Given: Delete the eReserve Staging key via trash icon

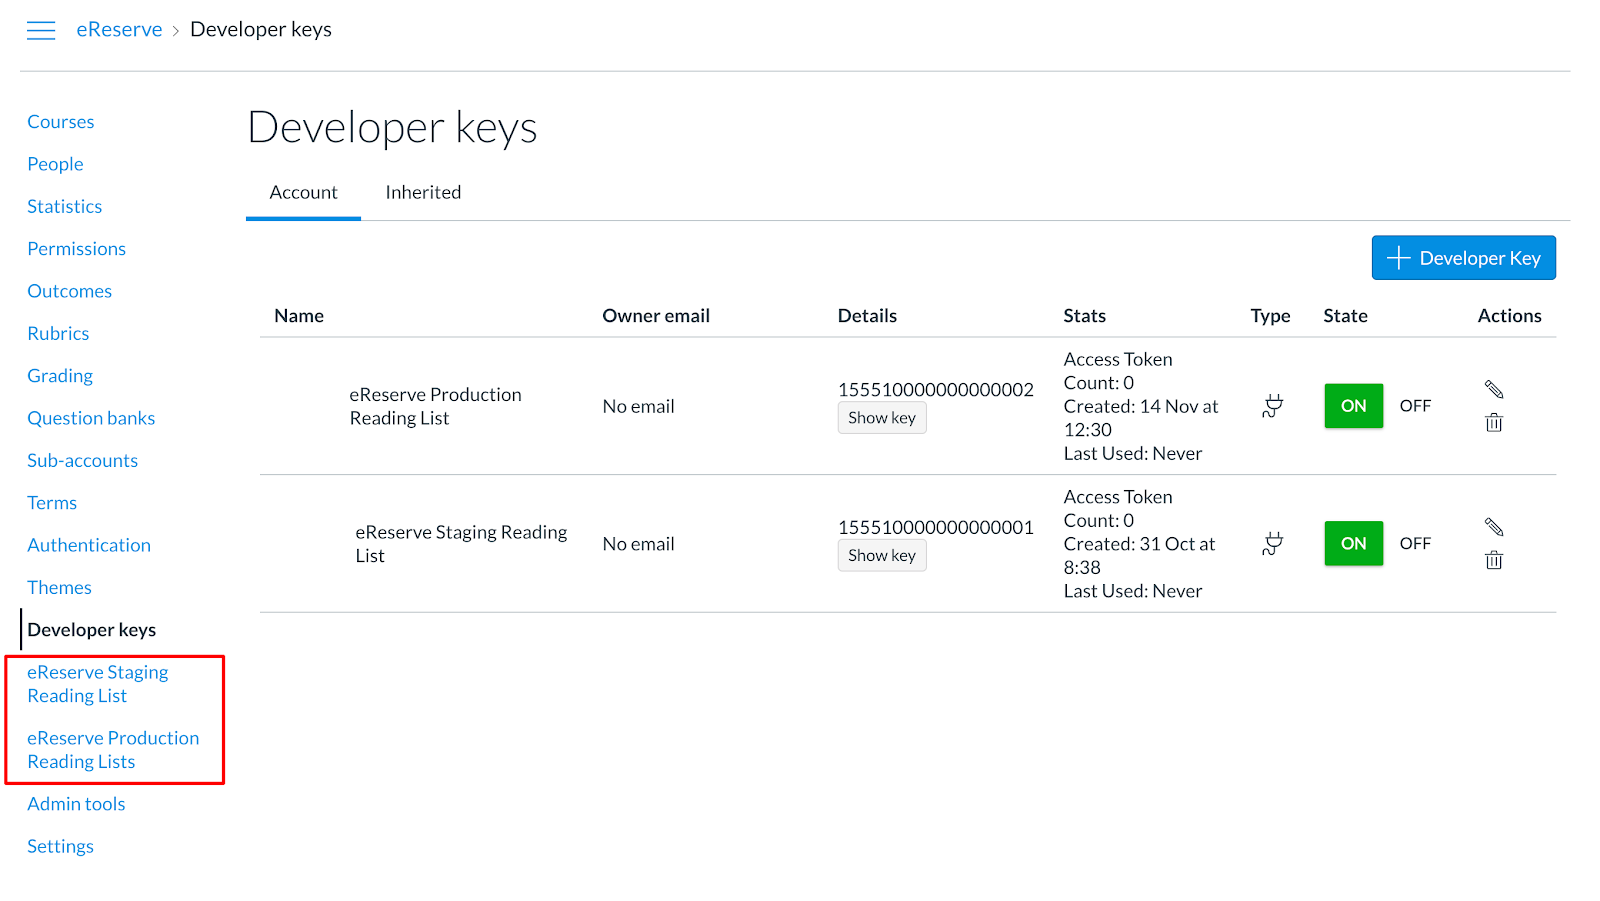Looking at the screenshot, I should (x=1494, y=561).
